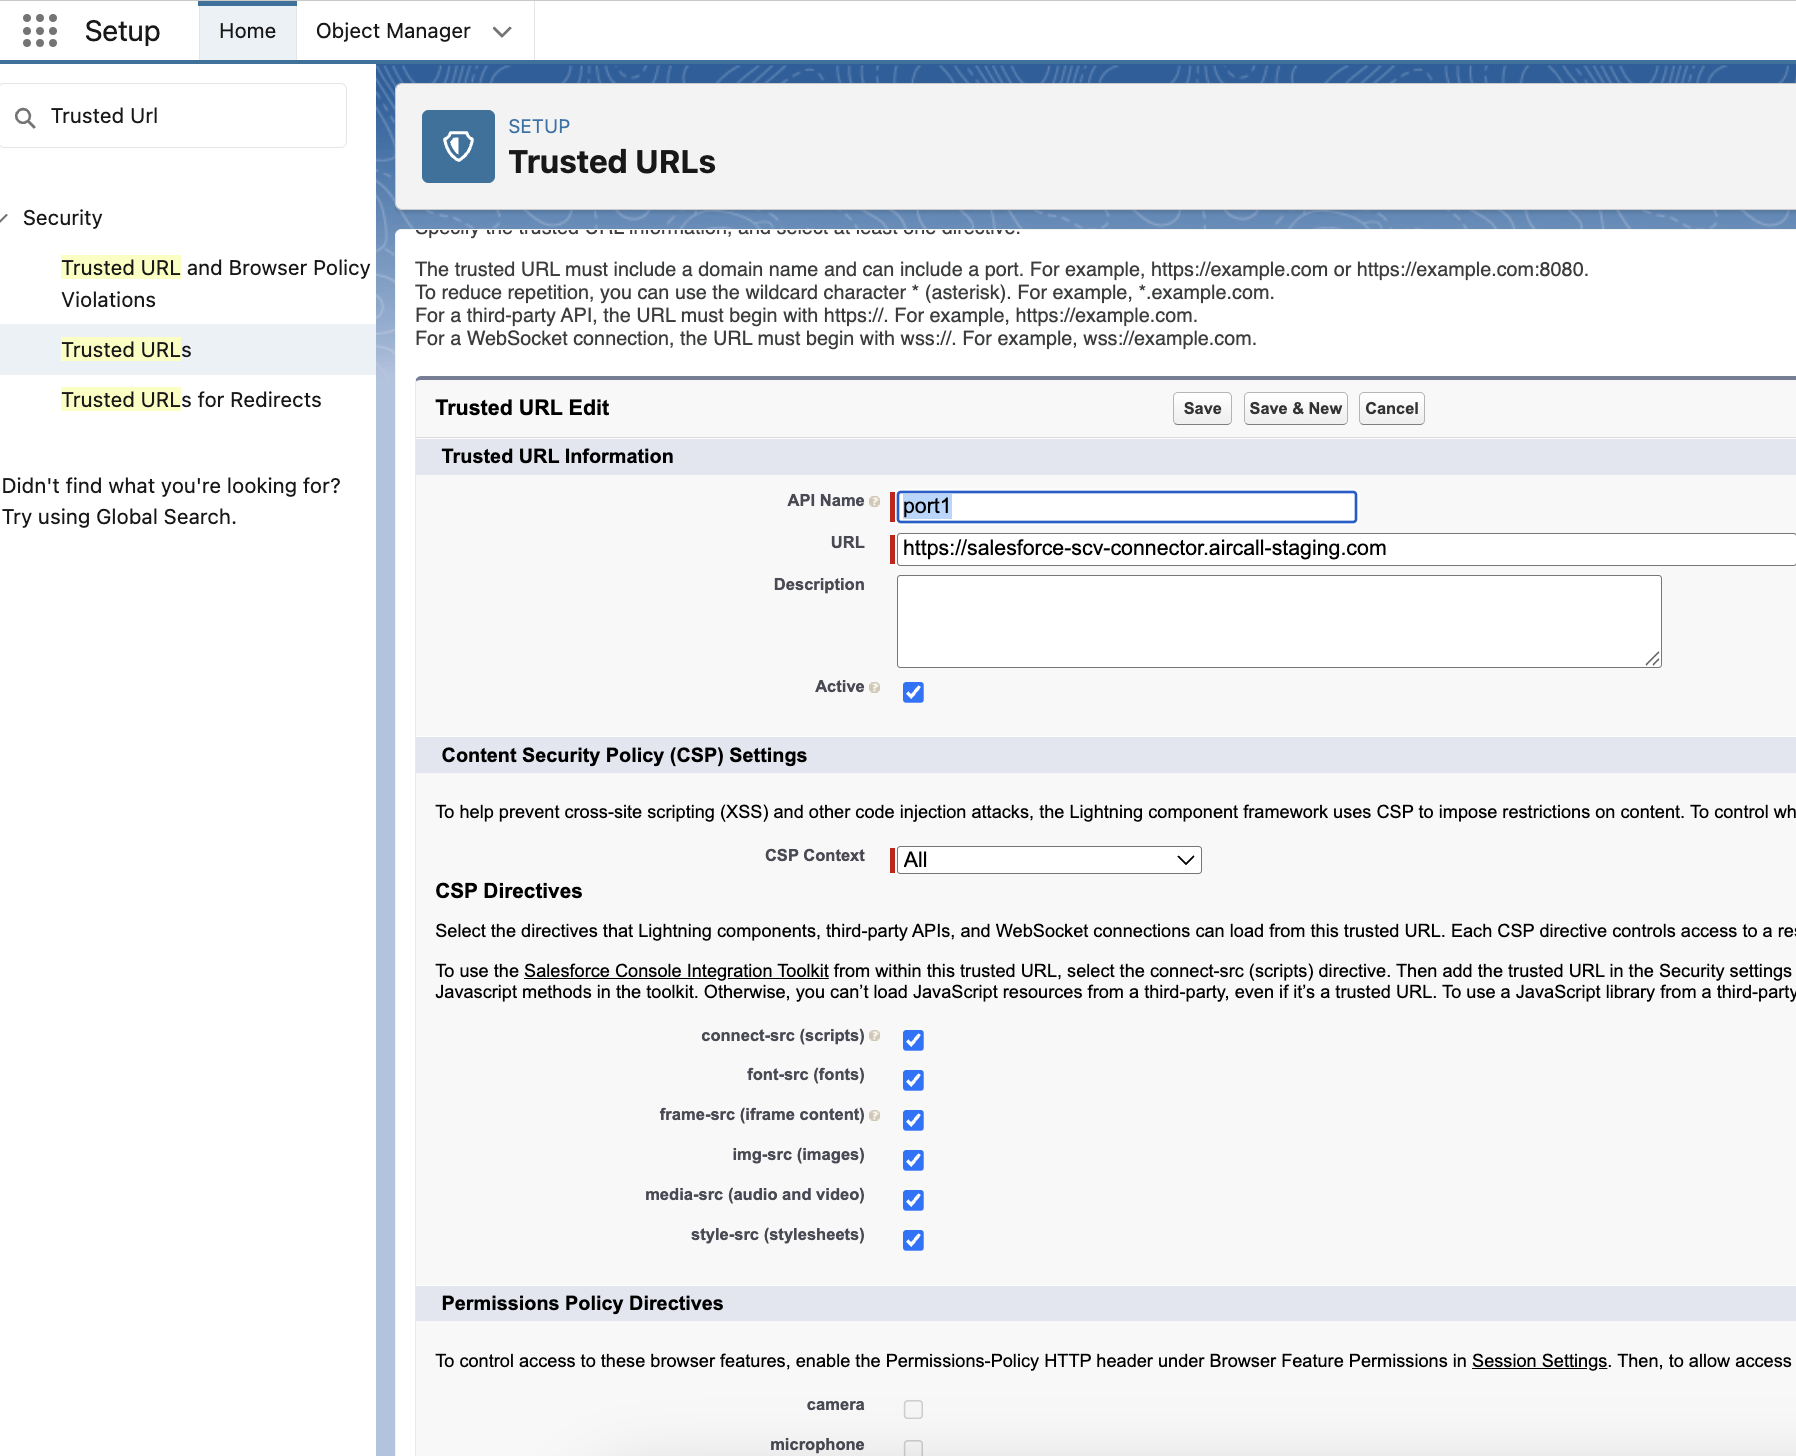Click the Quick Find search box

pos(173,116)
